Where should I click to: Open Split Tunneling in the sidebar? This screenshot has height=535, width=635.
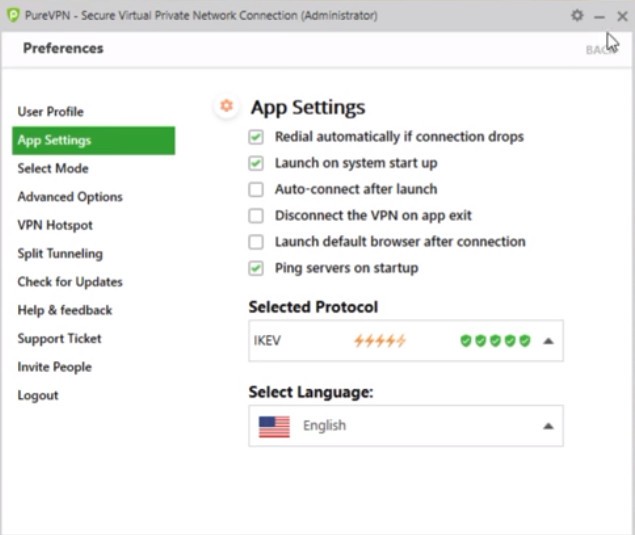click(60, 254)
